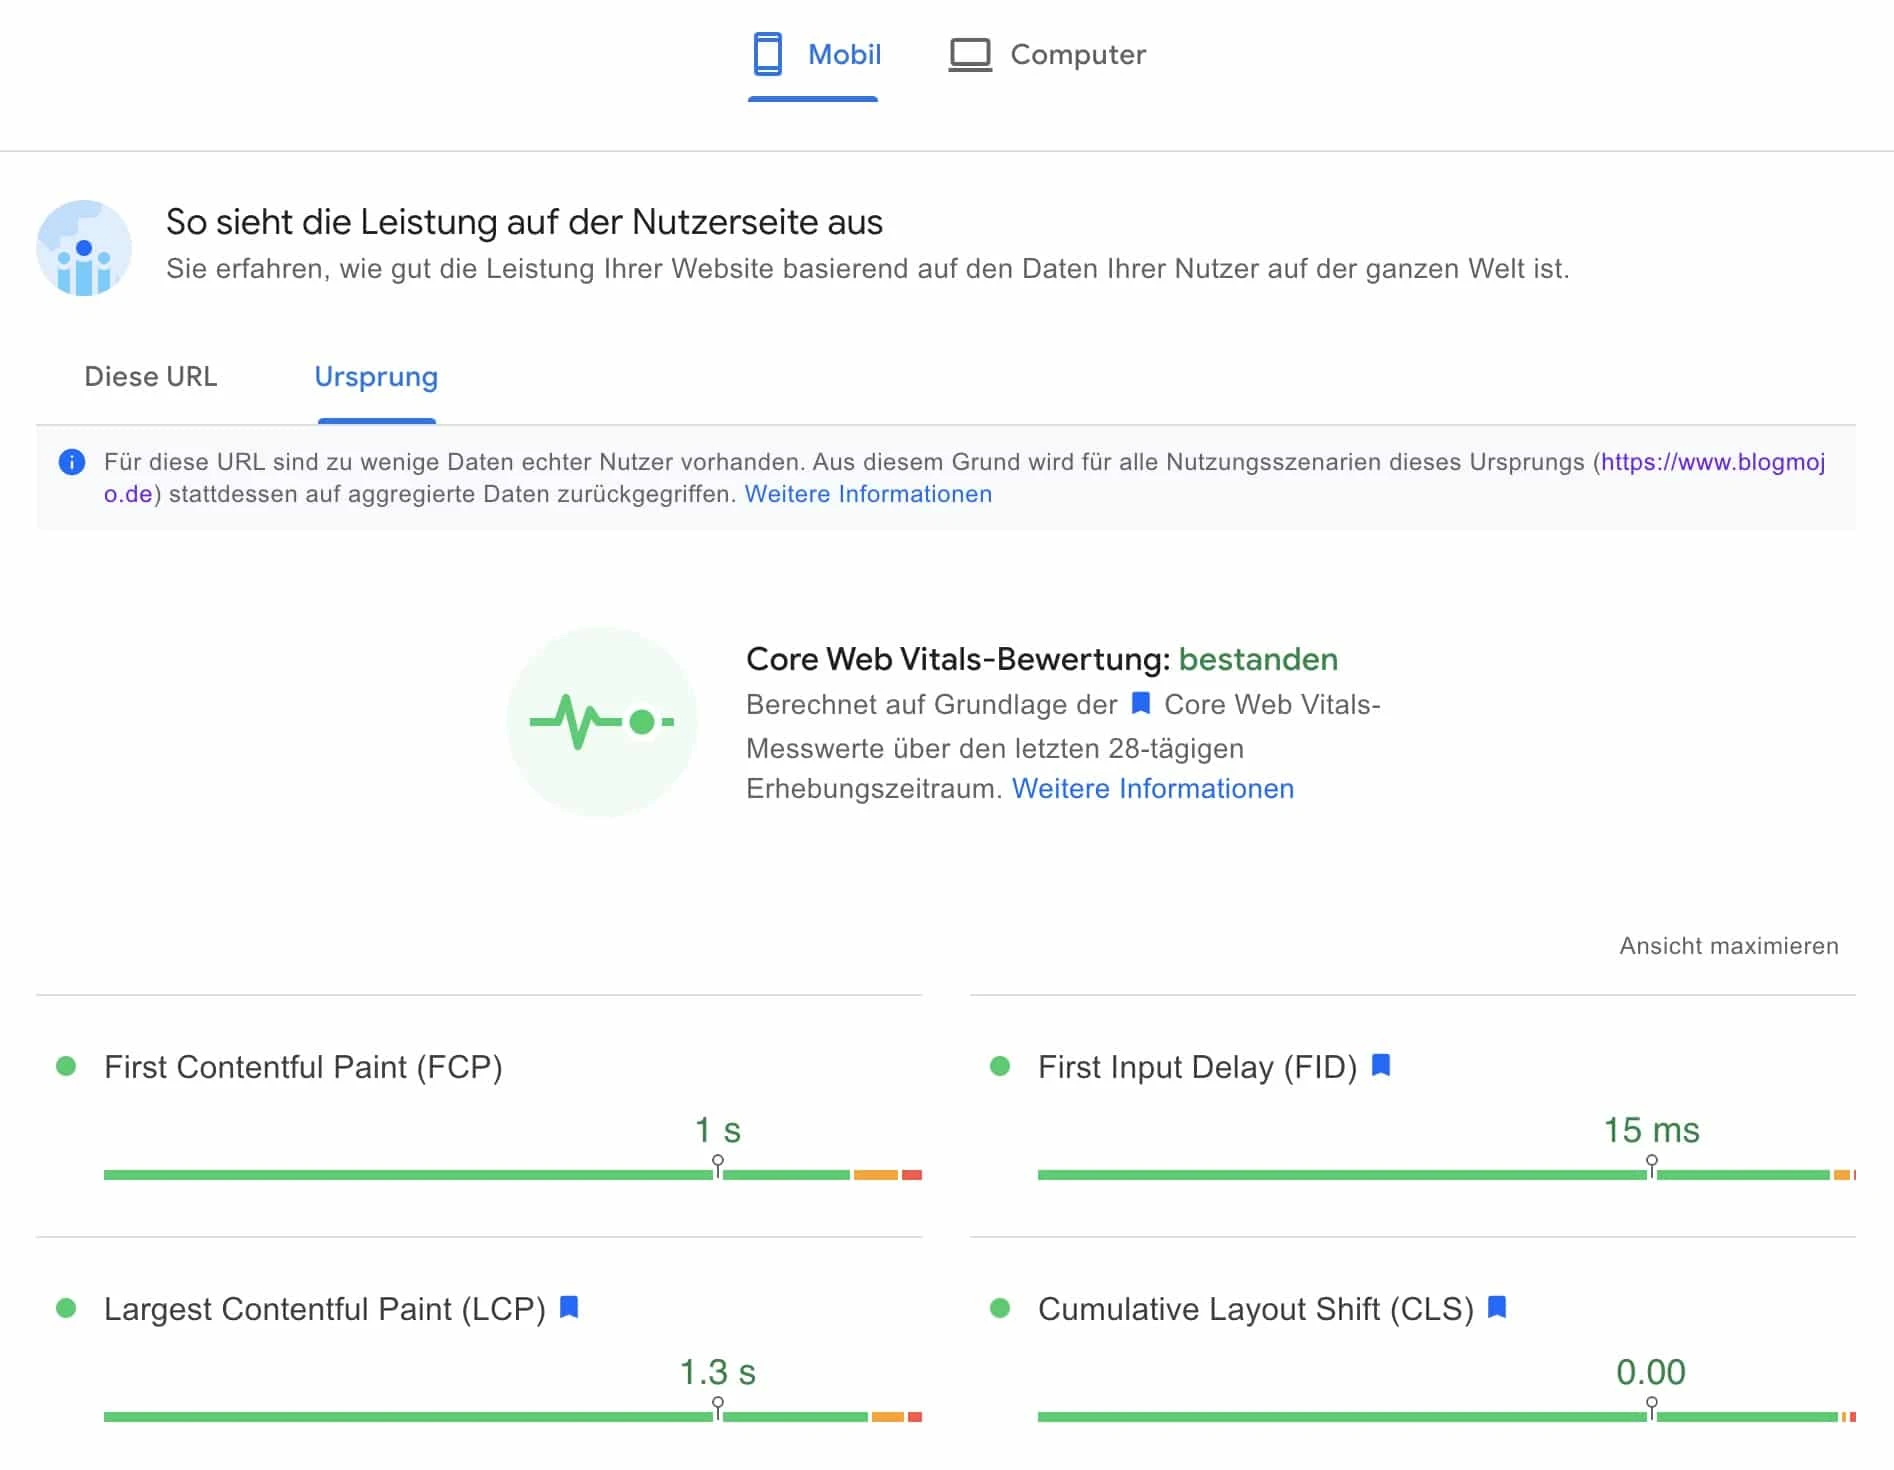Click green status dot beside CLS
Image resolution: width=1894 pixels, height=1470 pixels.
(1000, 1308)
